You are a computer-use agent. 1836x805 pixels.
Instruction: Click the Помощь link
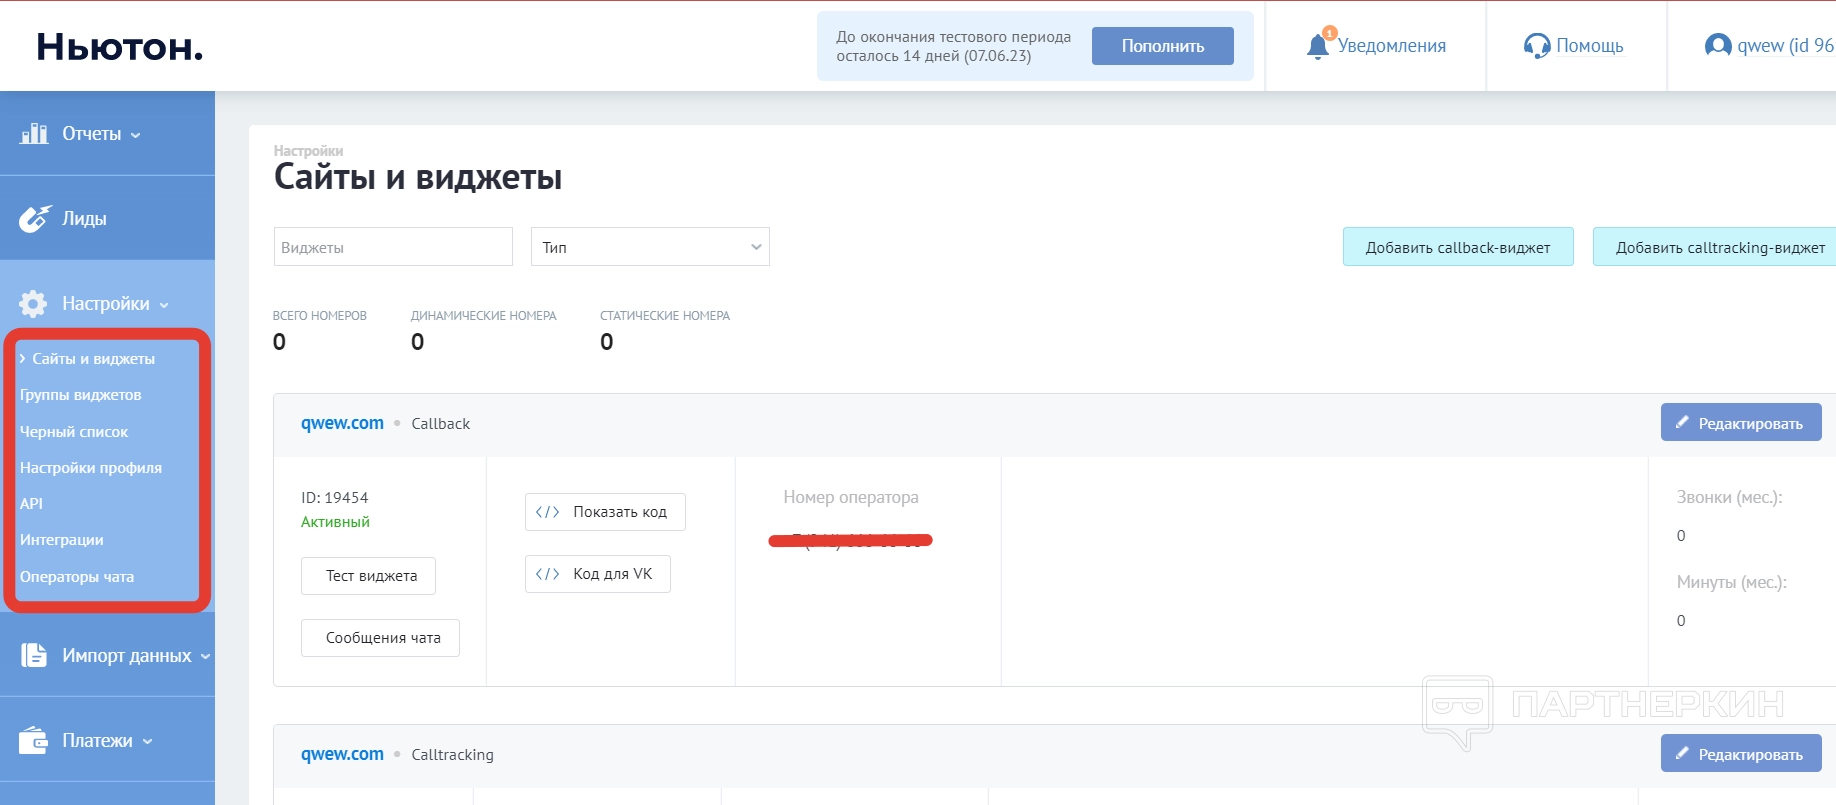[x=1590, y=46]
